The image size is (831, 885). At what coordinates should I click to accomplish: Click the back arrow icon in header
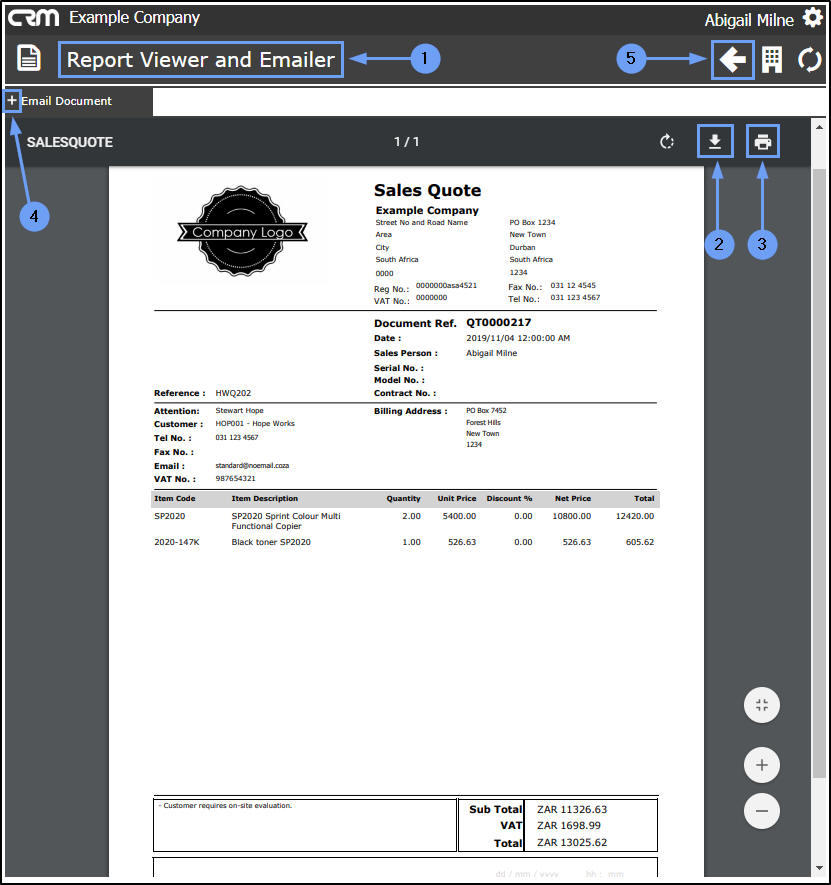[x=732, y=60]
